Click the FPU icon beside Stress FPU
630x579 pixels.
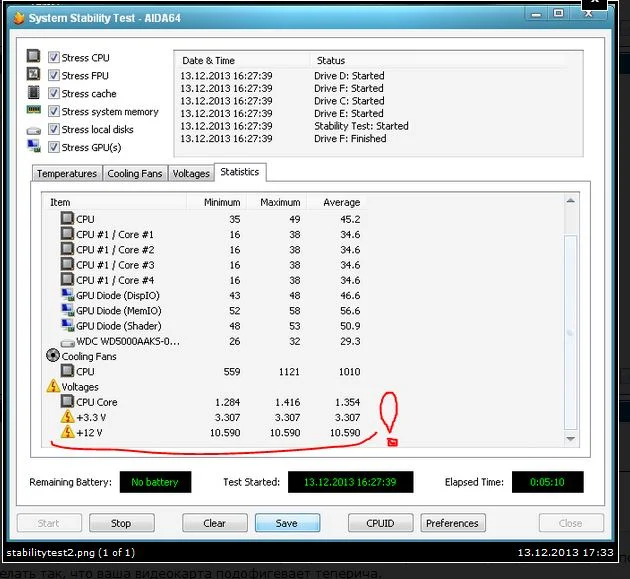point(33,74)
